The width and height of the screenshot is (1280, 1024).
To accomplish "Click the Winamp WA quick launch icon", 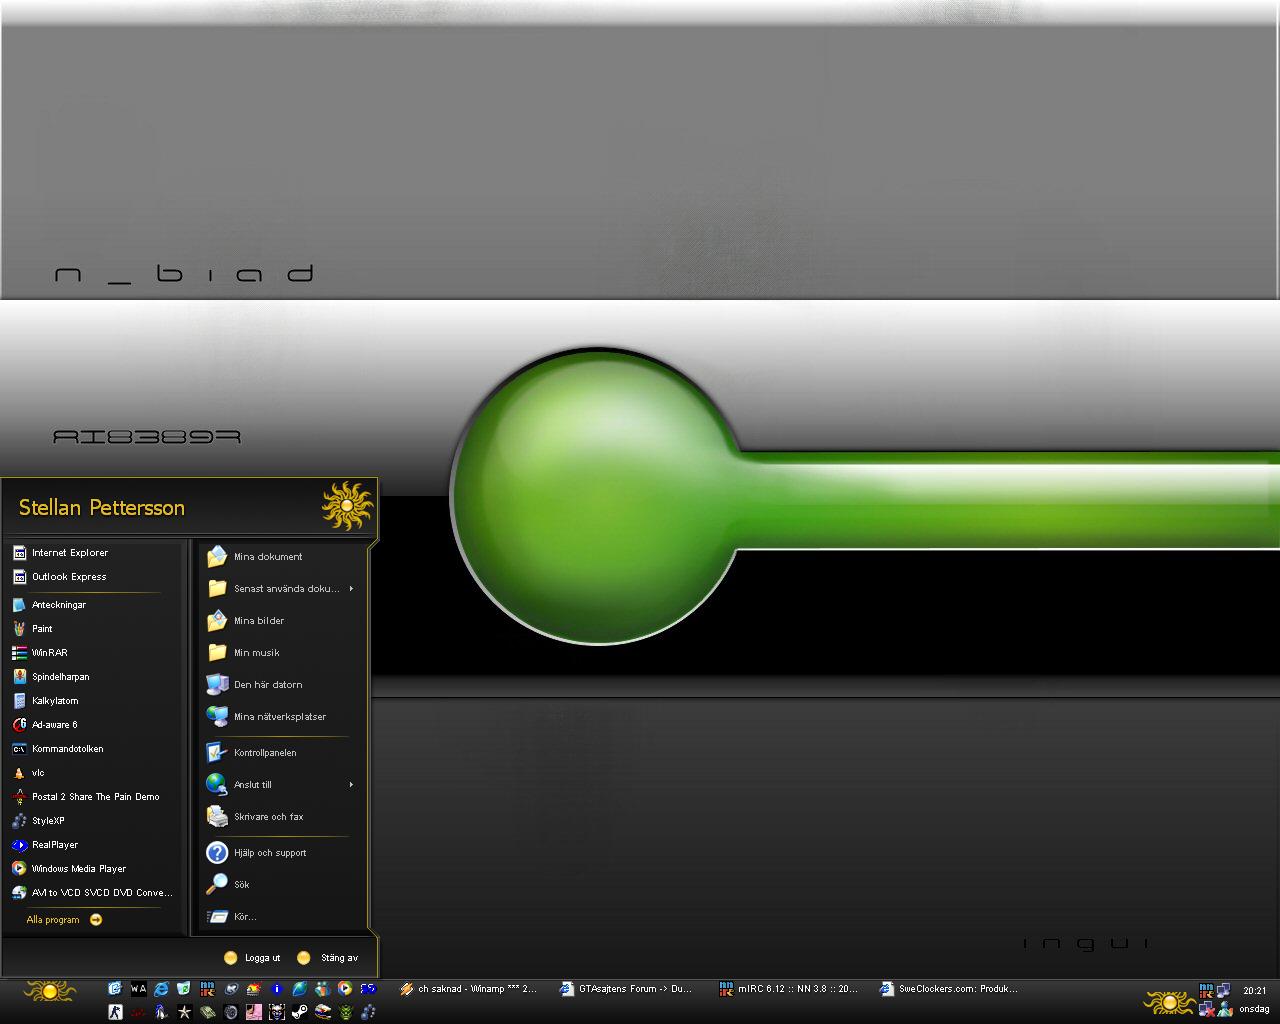I will tap(138, 989).
